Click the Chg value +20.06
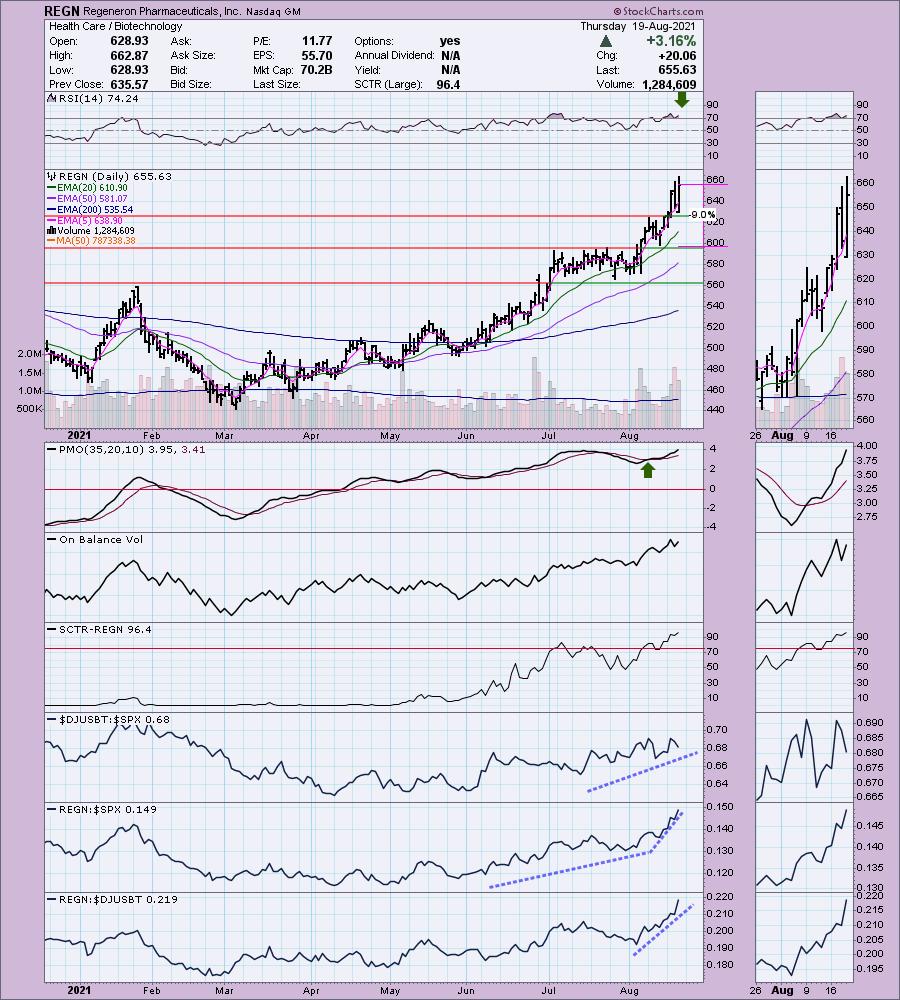 pyautogui.click(x=677, y=55)
